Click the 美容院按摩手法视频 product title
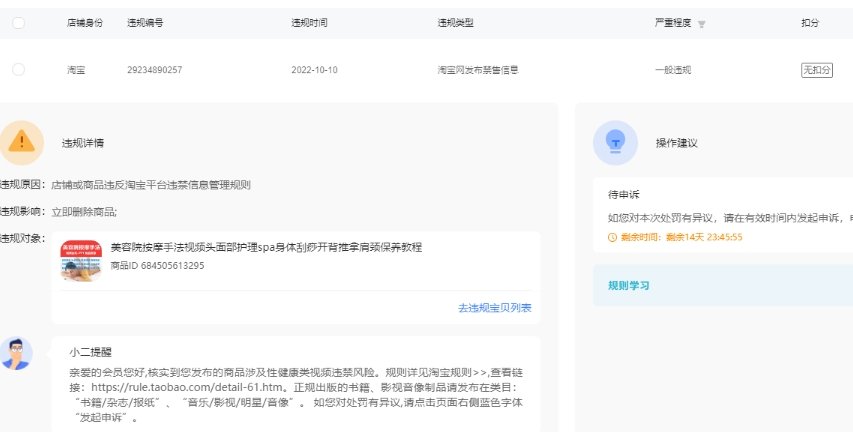The image size is (853, 432). tap(266, 247)
